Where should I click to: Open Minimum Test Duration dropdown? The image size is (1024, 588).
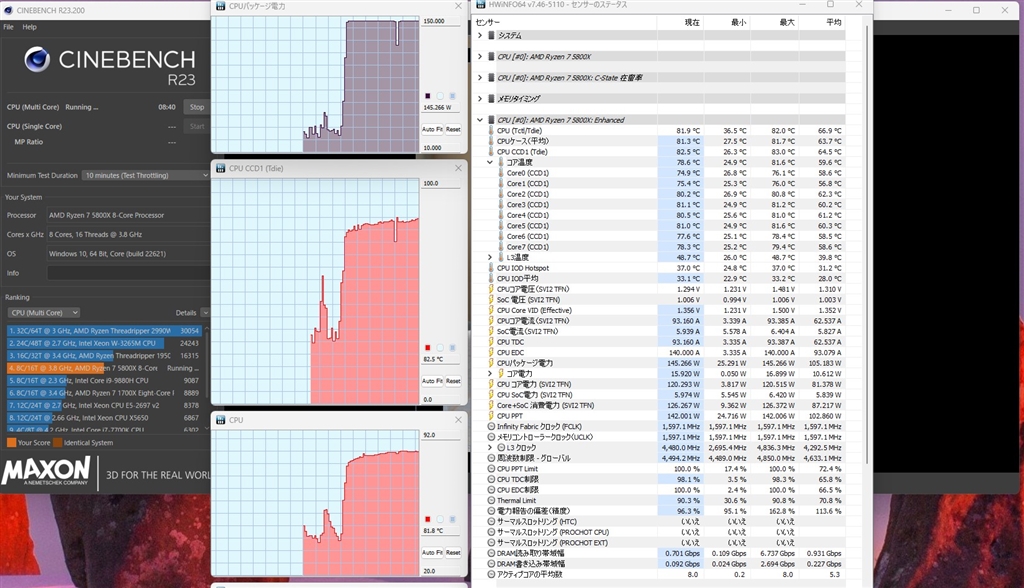point(147,175)
